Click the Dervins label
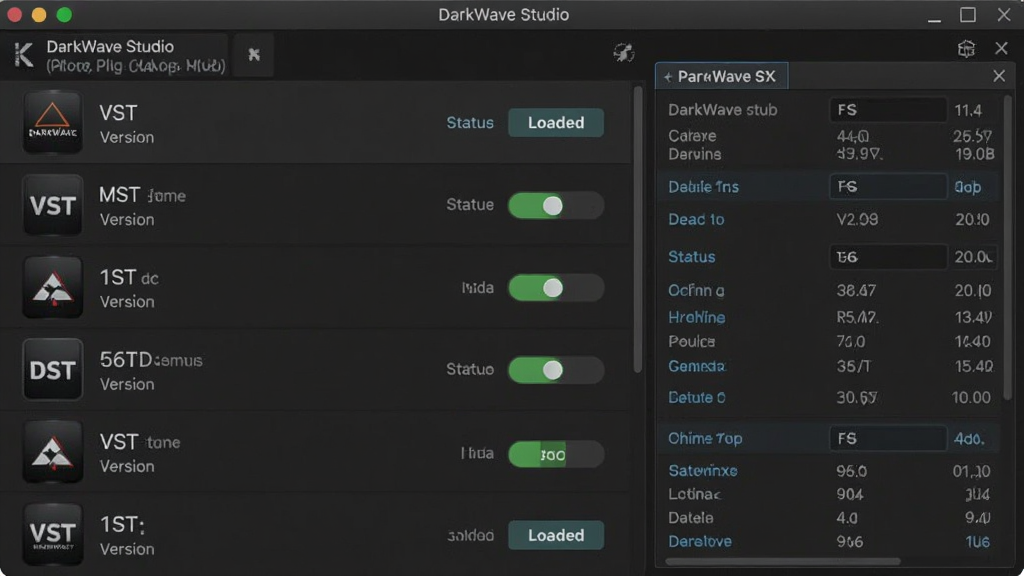The height and width of the screenshot is (576, 1024). point(695,154)
